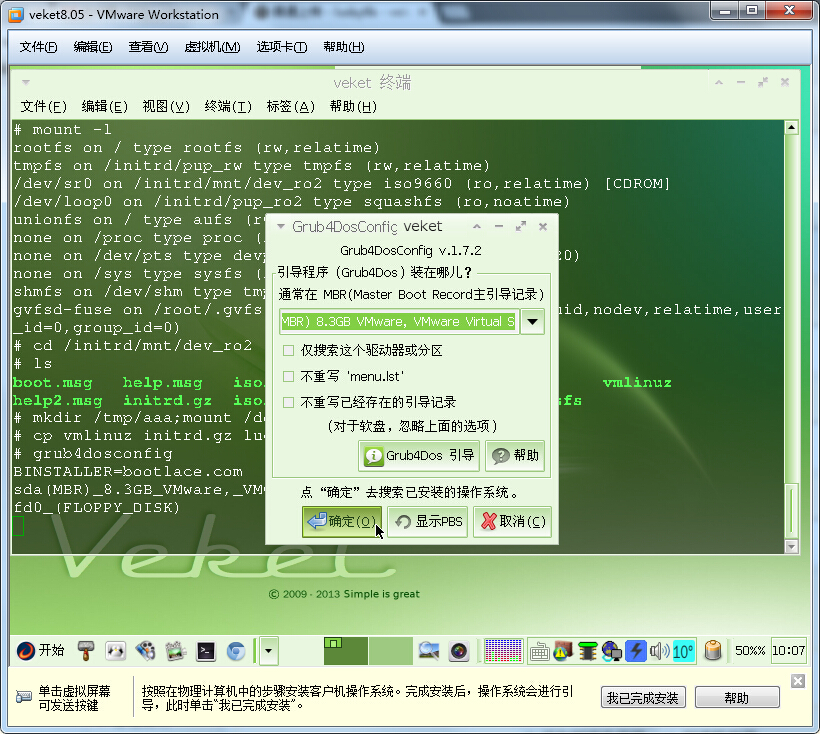Open the keyboard layout tray icon
The height and width of the screenshot is (734, 820).
coord(539,651)
